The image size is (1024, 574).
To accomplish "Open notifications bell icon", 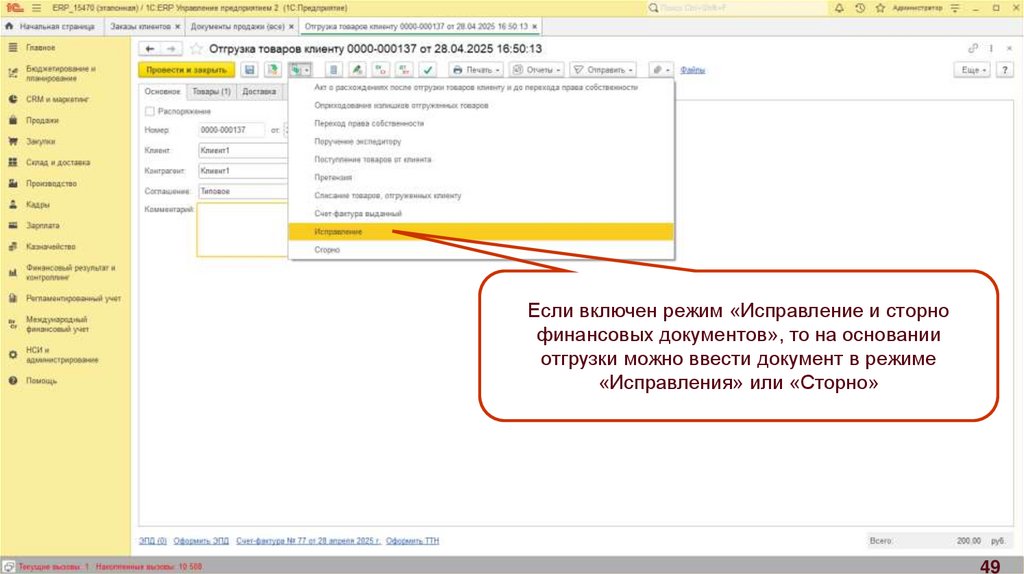I will pyautogui.click(x=839, y=8).
